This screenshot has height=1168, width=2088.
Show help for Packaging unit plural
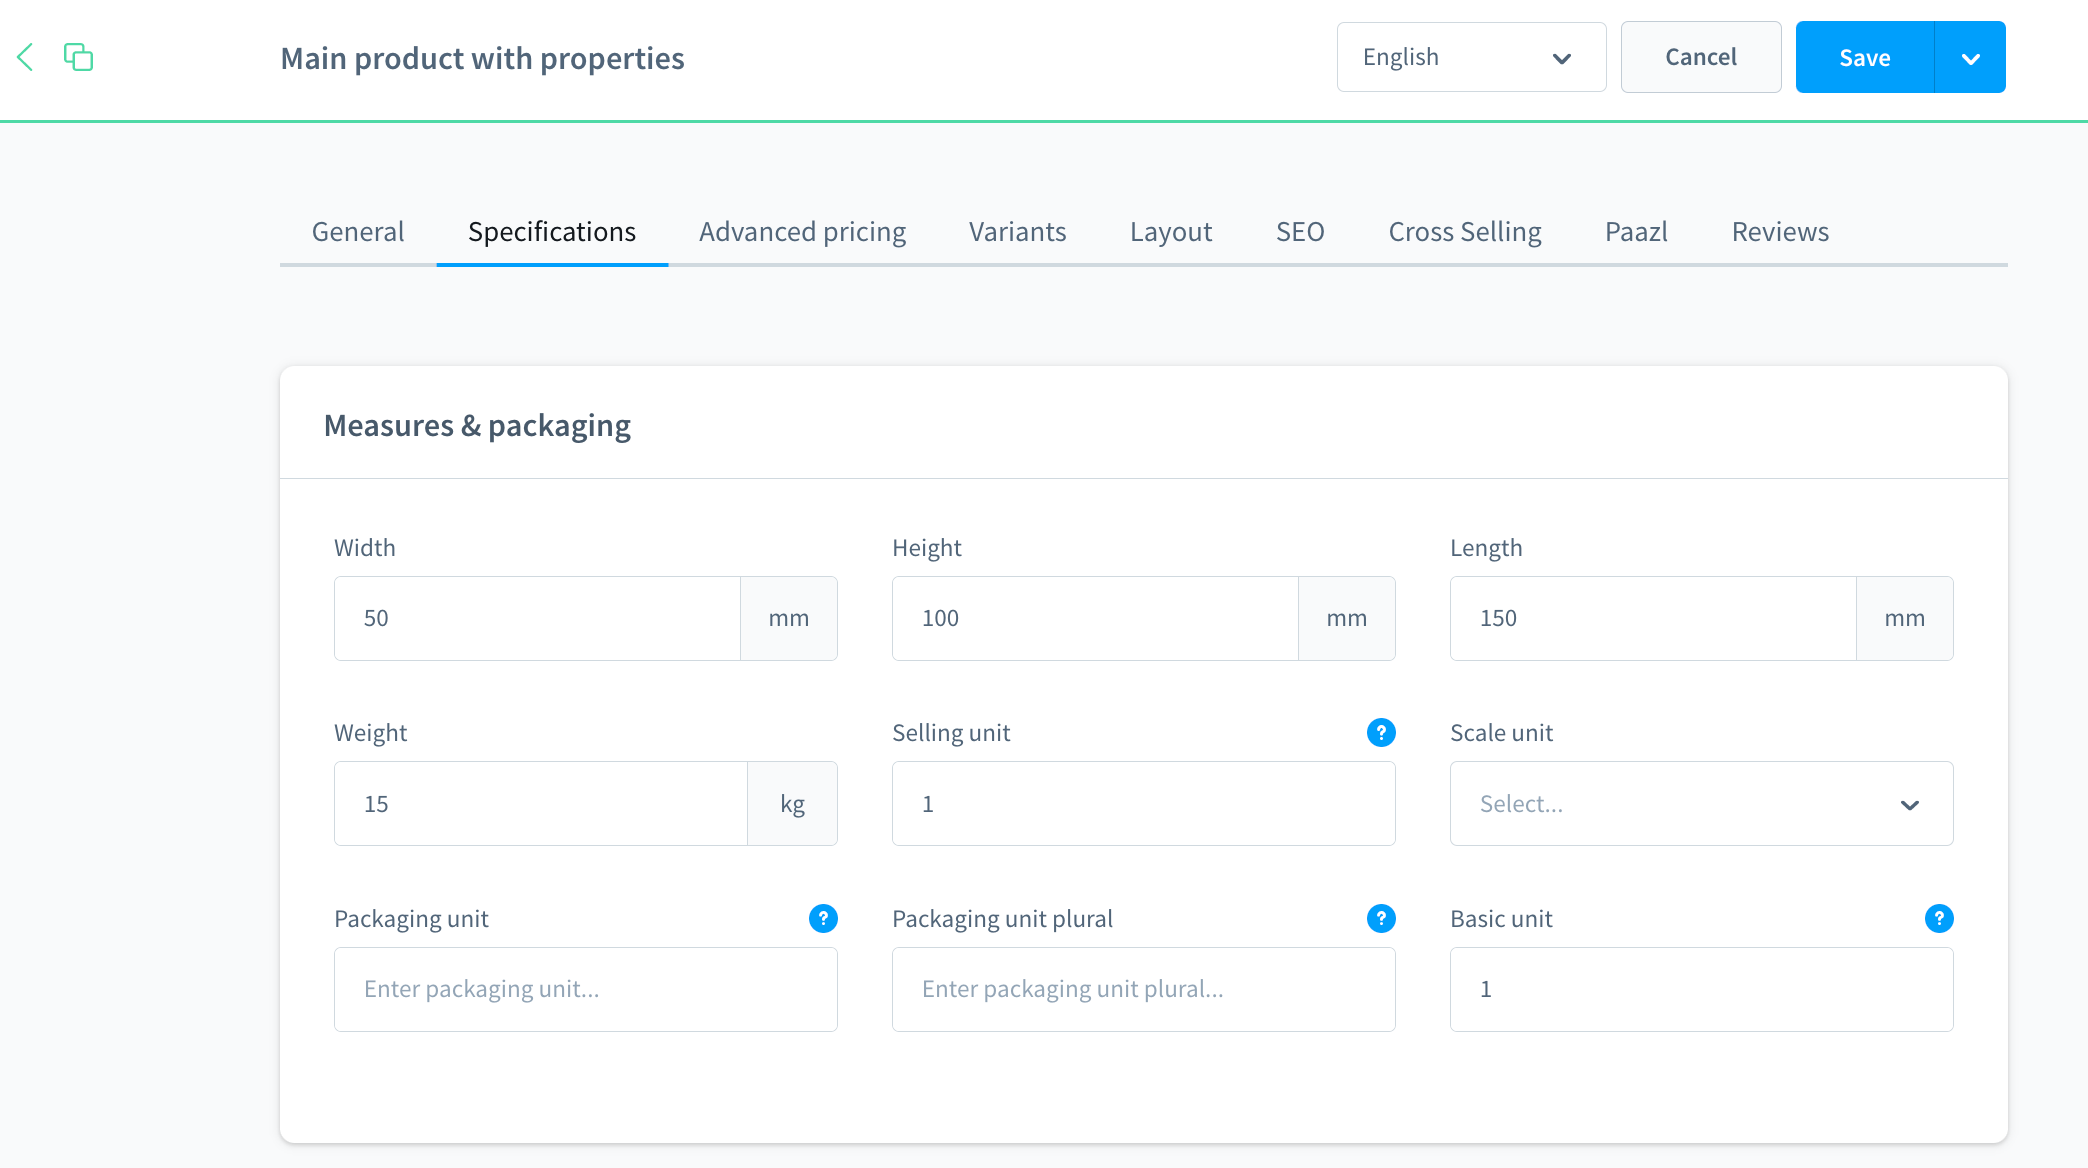[1381, 919]
